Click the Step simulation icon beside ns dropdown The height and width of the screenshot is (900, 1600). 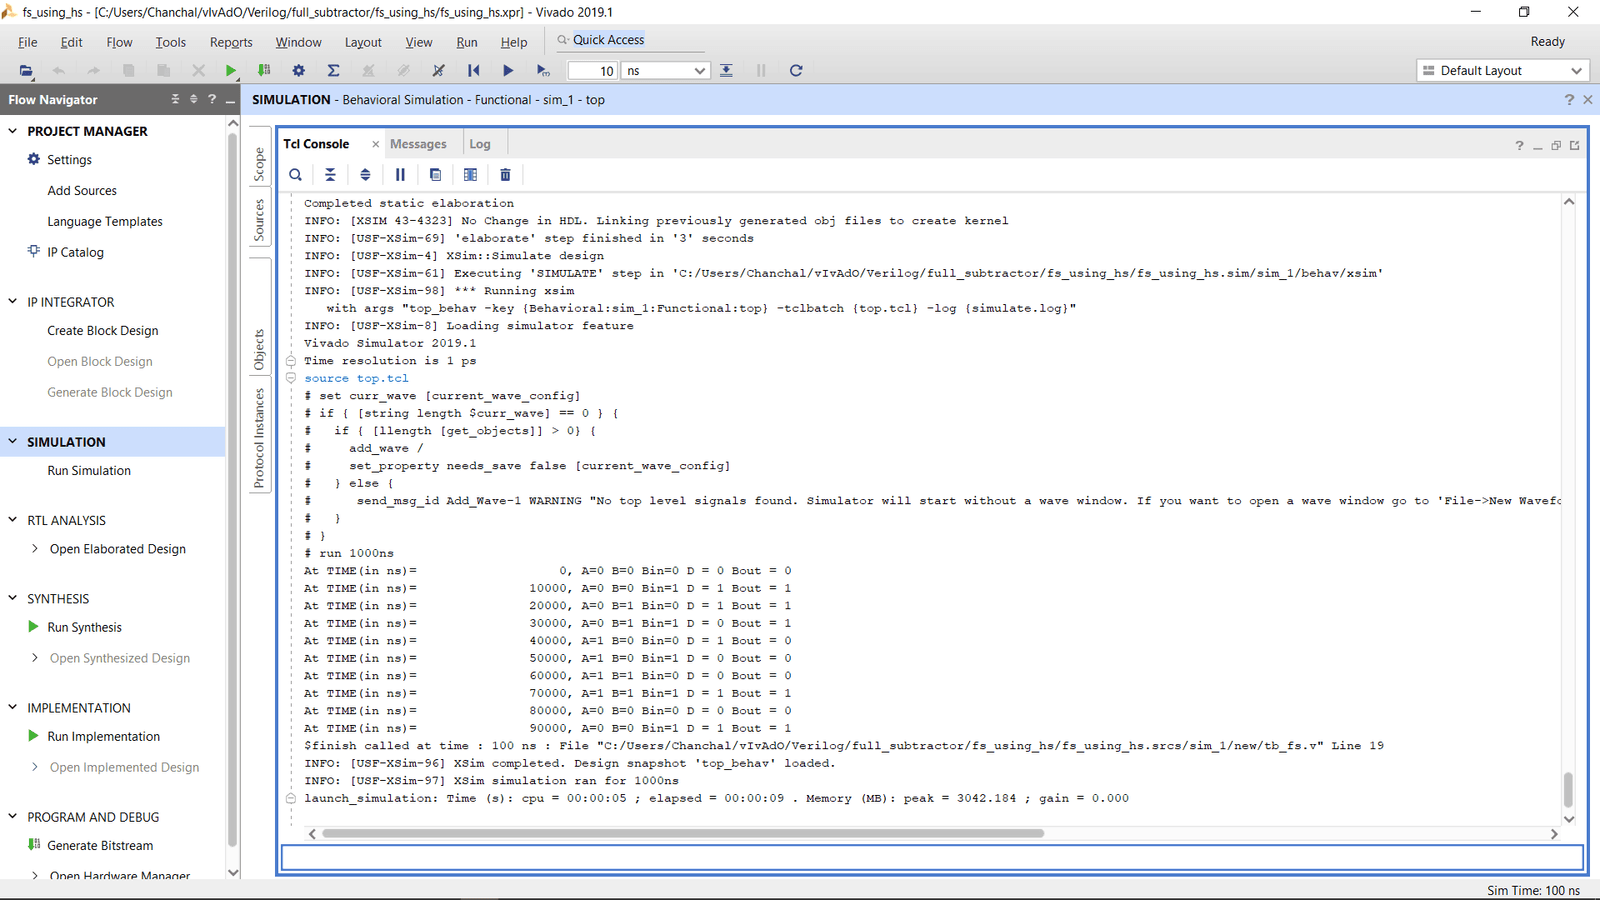(726, 71)
